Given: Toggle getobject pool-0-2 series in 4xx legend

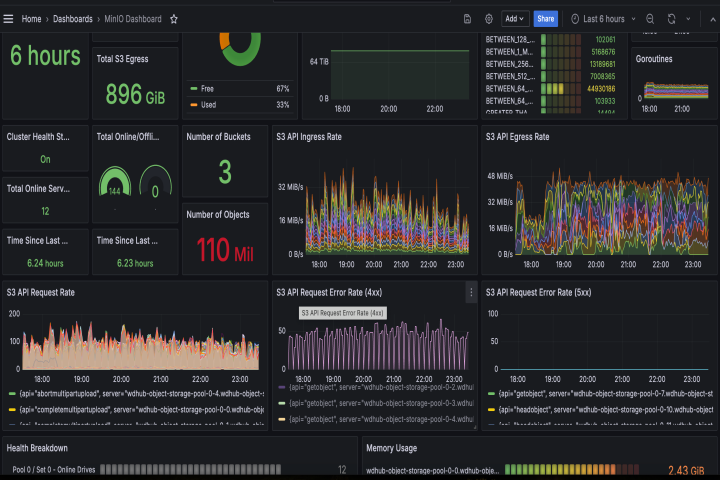Looking at the screenshot, I should pos(381,387).
